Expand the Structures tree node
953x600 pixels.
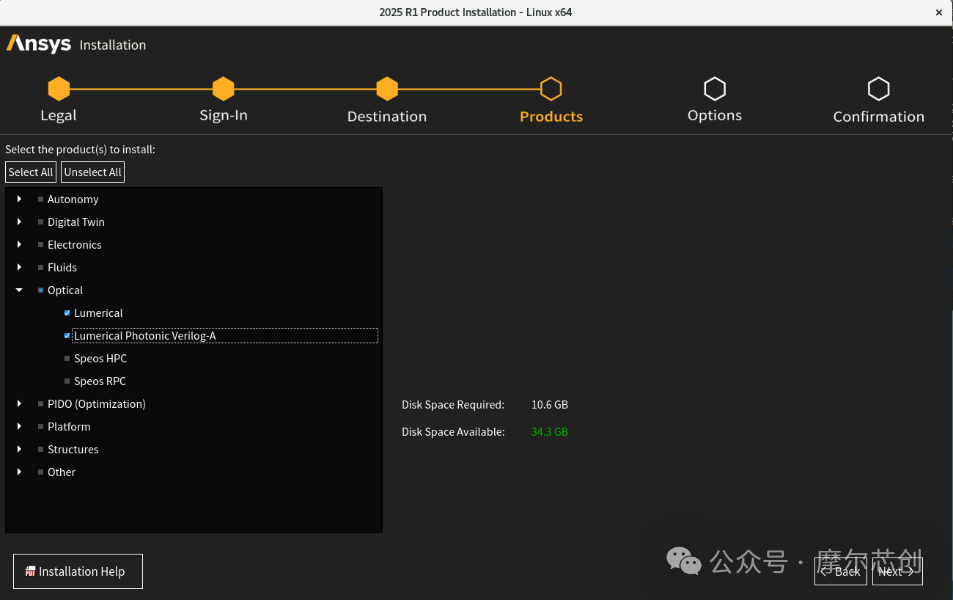tap(19, 449)
